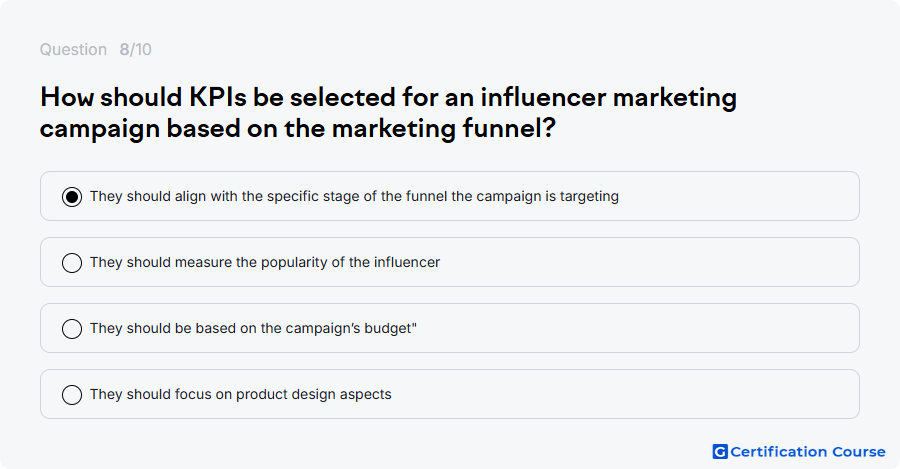Click 'influencer marketing' in the question title
The width and height of the screenshot is (900, 469).
tap(608, 97)
